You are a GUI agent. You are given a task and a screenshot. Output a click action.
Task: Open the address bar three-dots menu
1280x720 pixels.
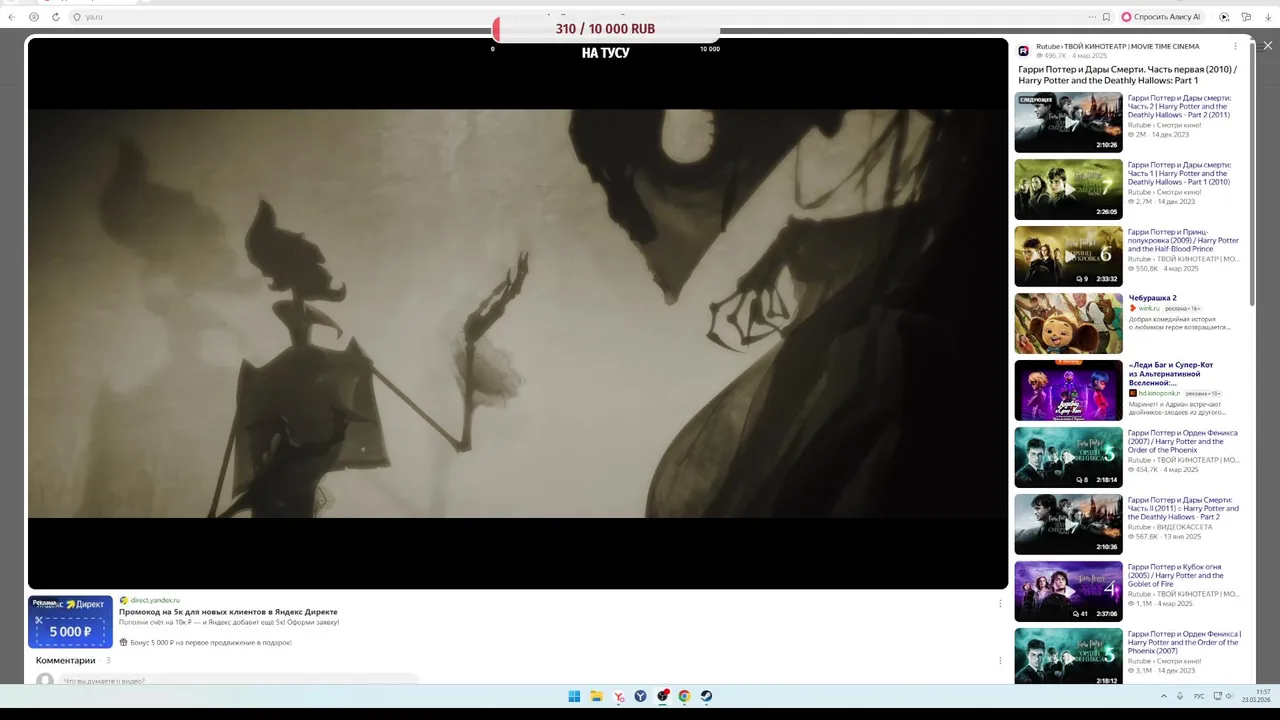(x=1092, y=17)
